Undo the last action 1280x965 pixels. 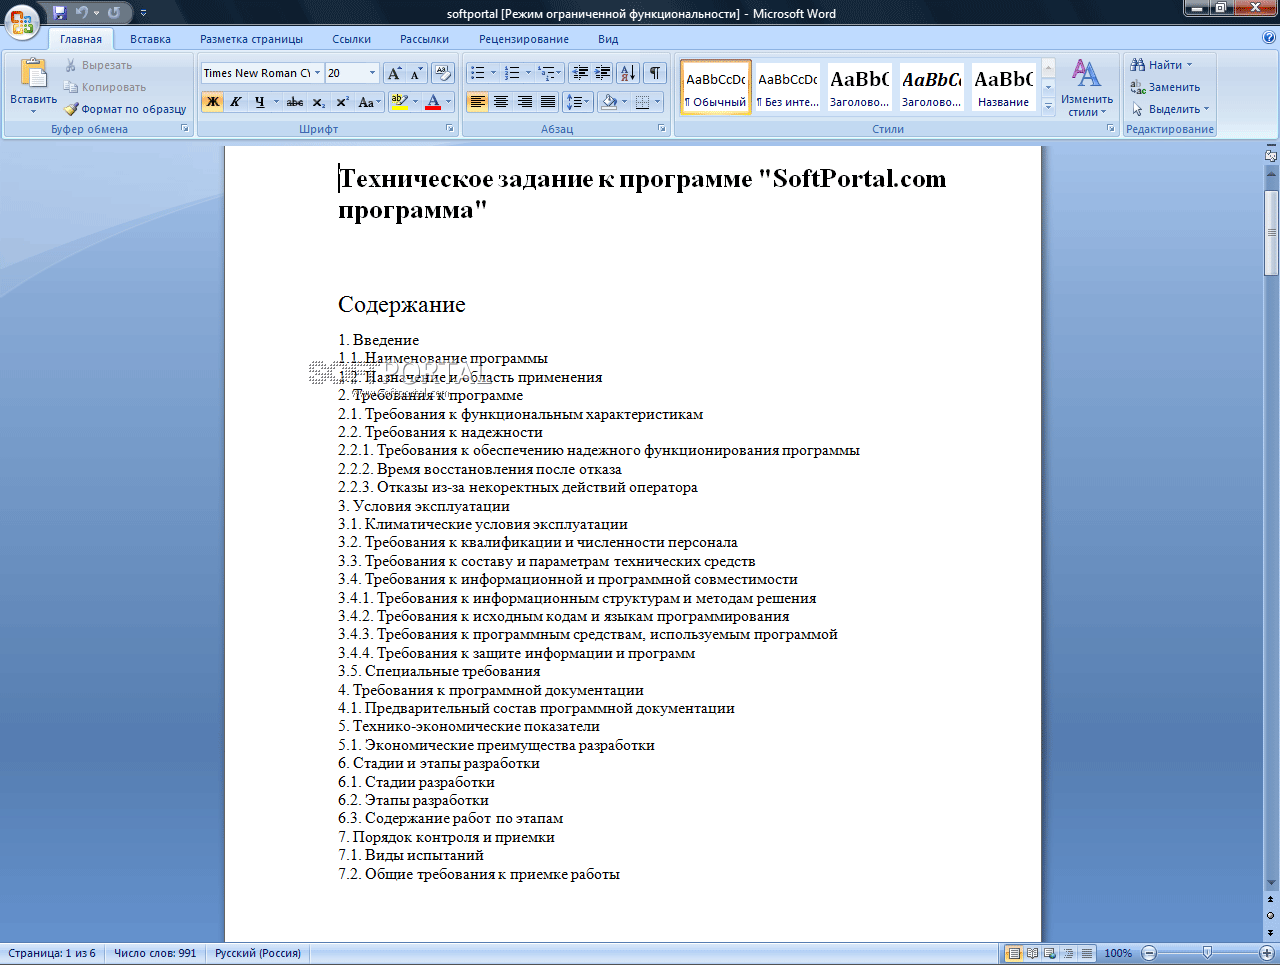[82, 13]
